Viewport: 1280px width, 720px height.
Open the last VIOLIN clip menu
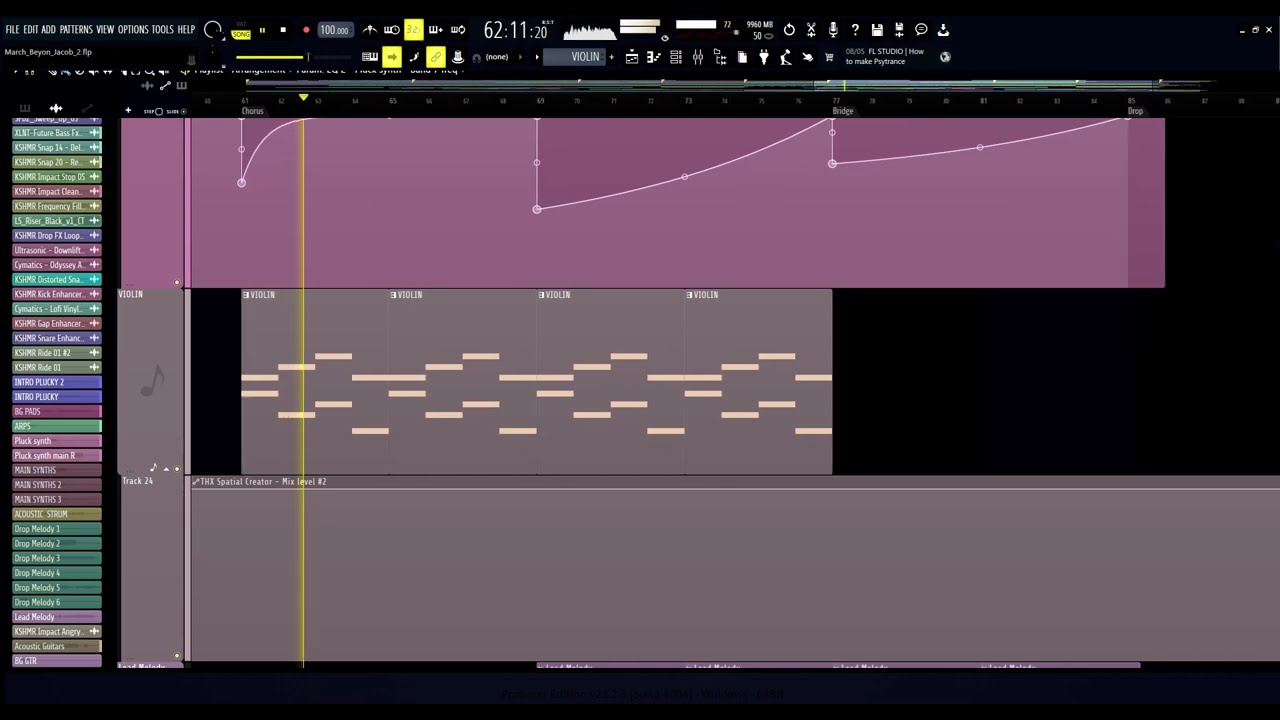coord(690,295)
